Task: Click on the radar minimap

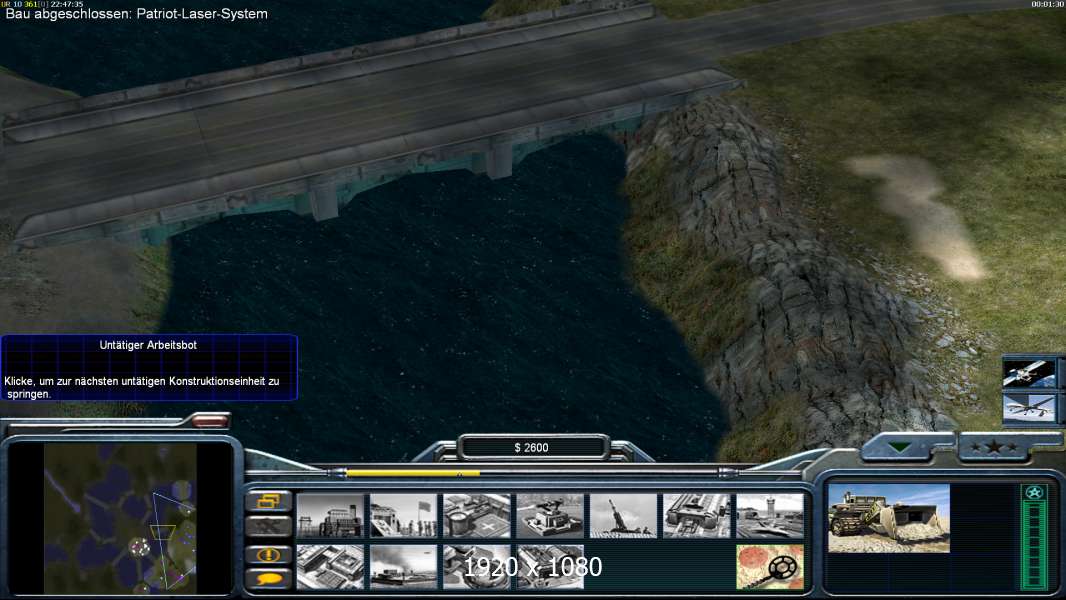Action: (x=120, y=518)
